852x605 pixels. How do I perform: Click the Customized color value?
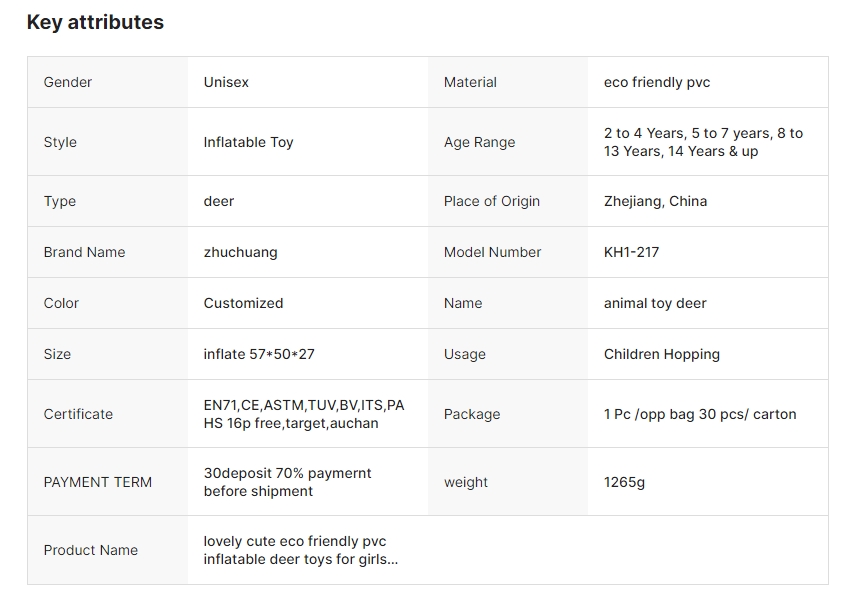tap(243, 303)
